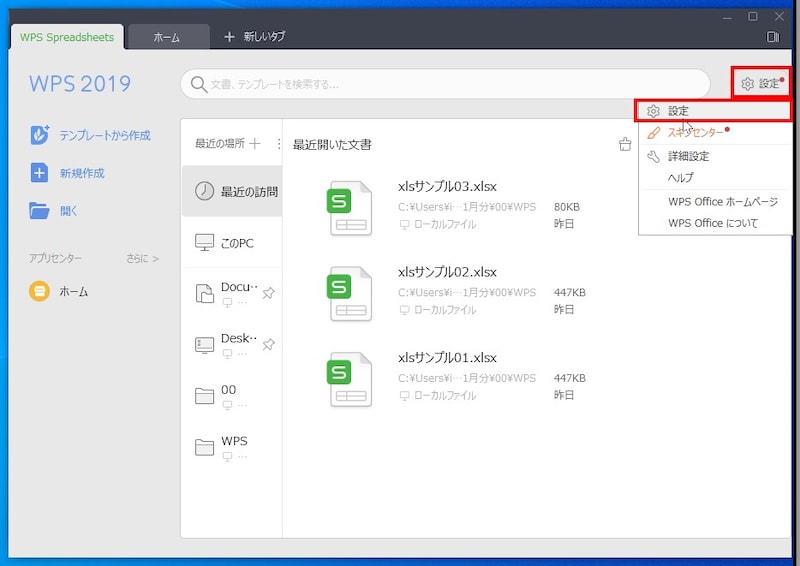The width and height of the screenshot is (800, 566).
Task: Open more options beside 最近の場所
Action: [279, 144]
